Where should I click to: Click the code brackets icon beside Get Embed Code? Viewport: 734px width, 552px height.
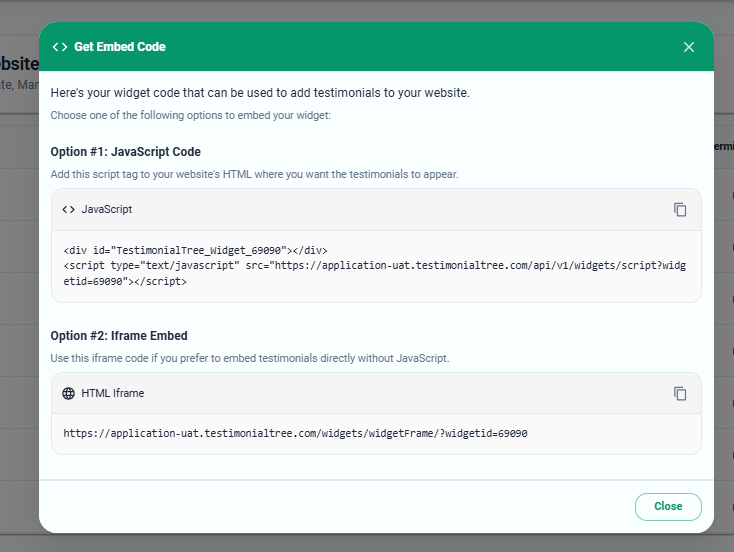point(60,47)
